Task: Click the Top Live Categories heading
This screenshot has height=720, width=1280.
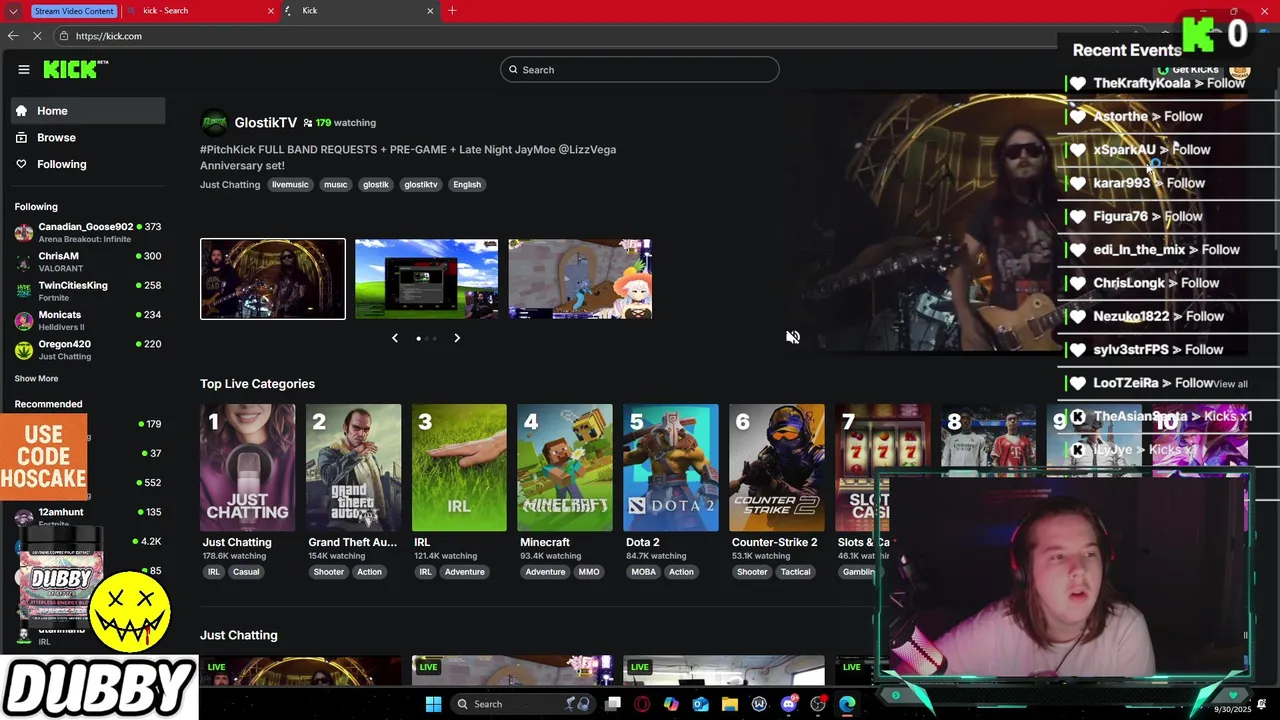Action: point(257,384)
